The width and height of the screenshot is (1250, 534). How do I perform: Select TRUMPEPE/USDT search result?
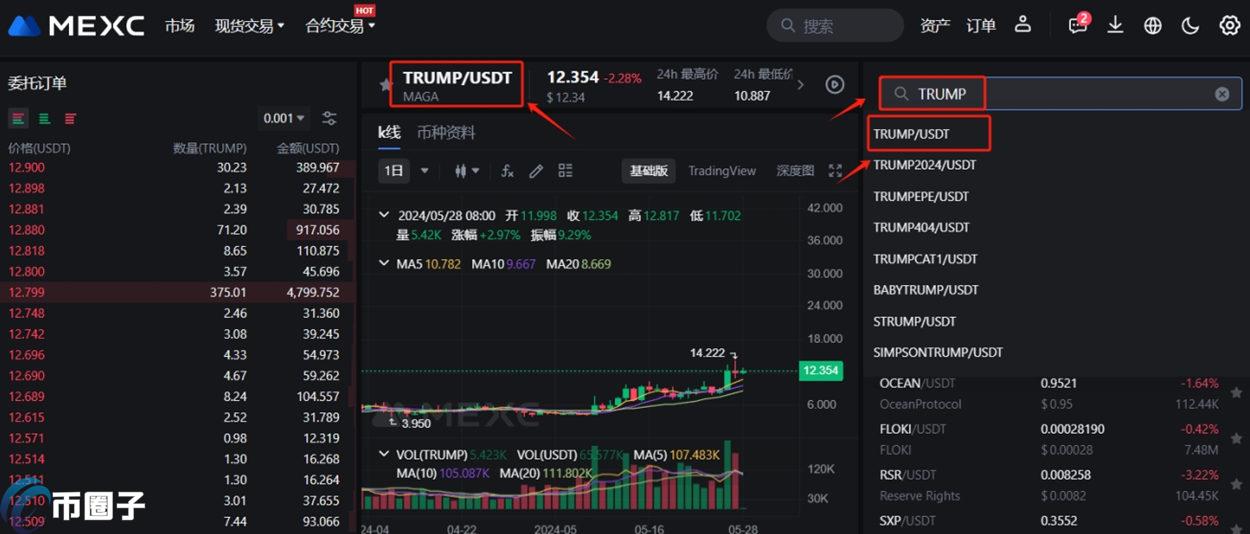click(x=921, y=196)
